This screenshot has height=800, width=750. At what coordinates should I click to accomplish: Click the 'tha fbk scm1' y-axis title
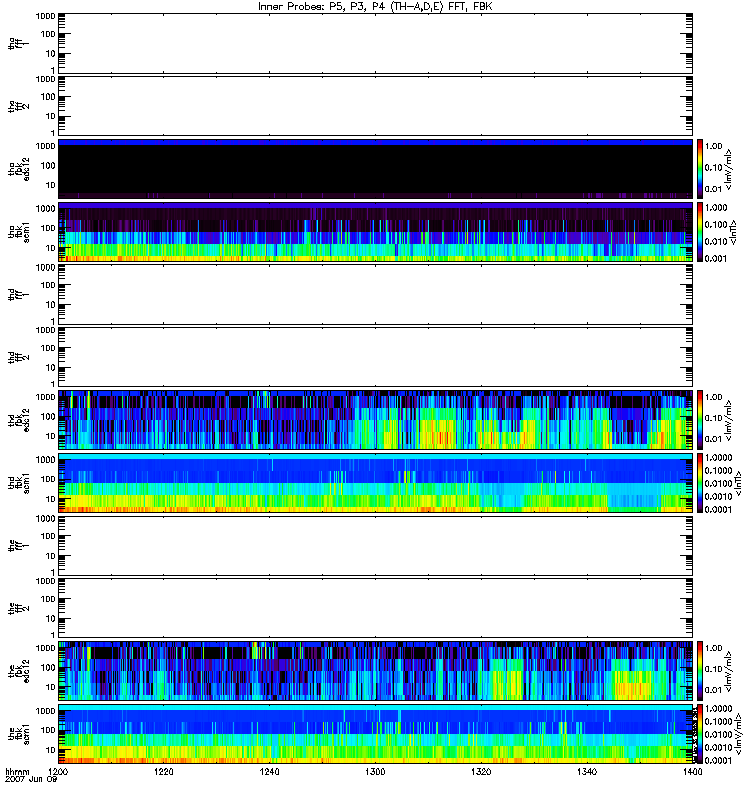coord(19,232)
